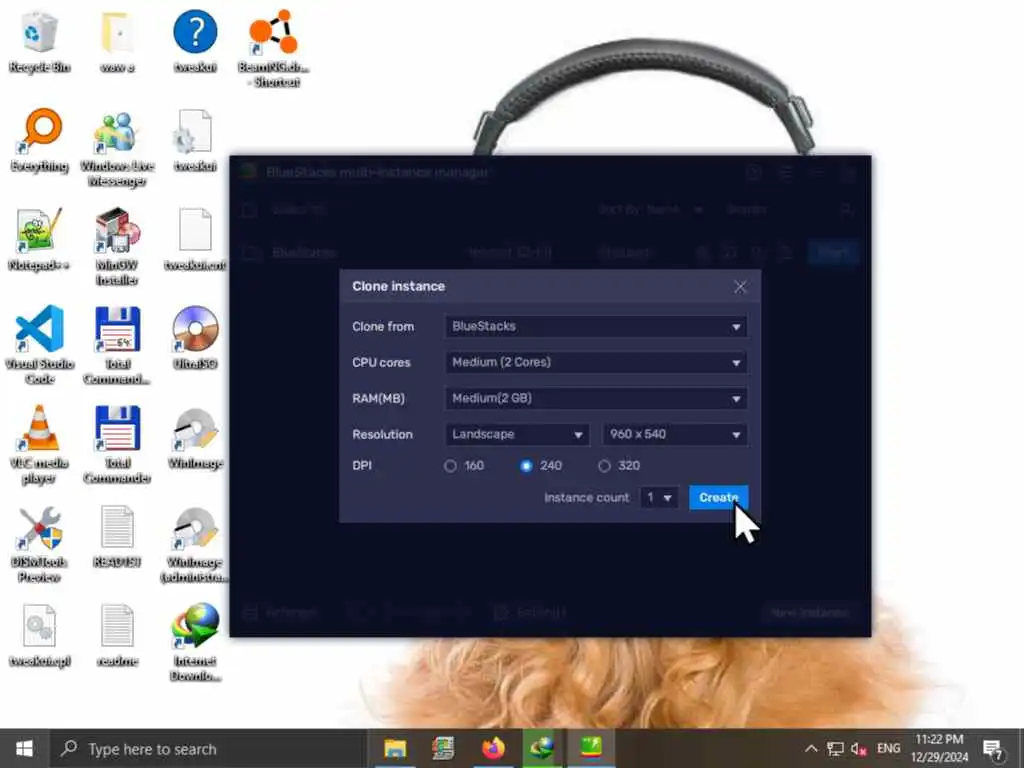1024x768 pixels.
Task: Select the Visual Studio Code icon
Action: tap(39, 346)
